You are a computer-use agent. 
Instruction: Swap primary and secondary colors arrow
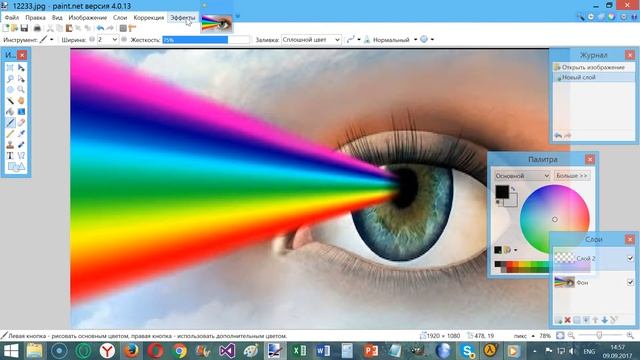pos(513,189)
